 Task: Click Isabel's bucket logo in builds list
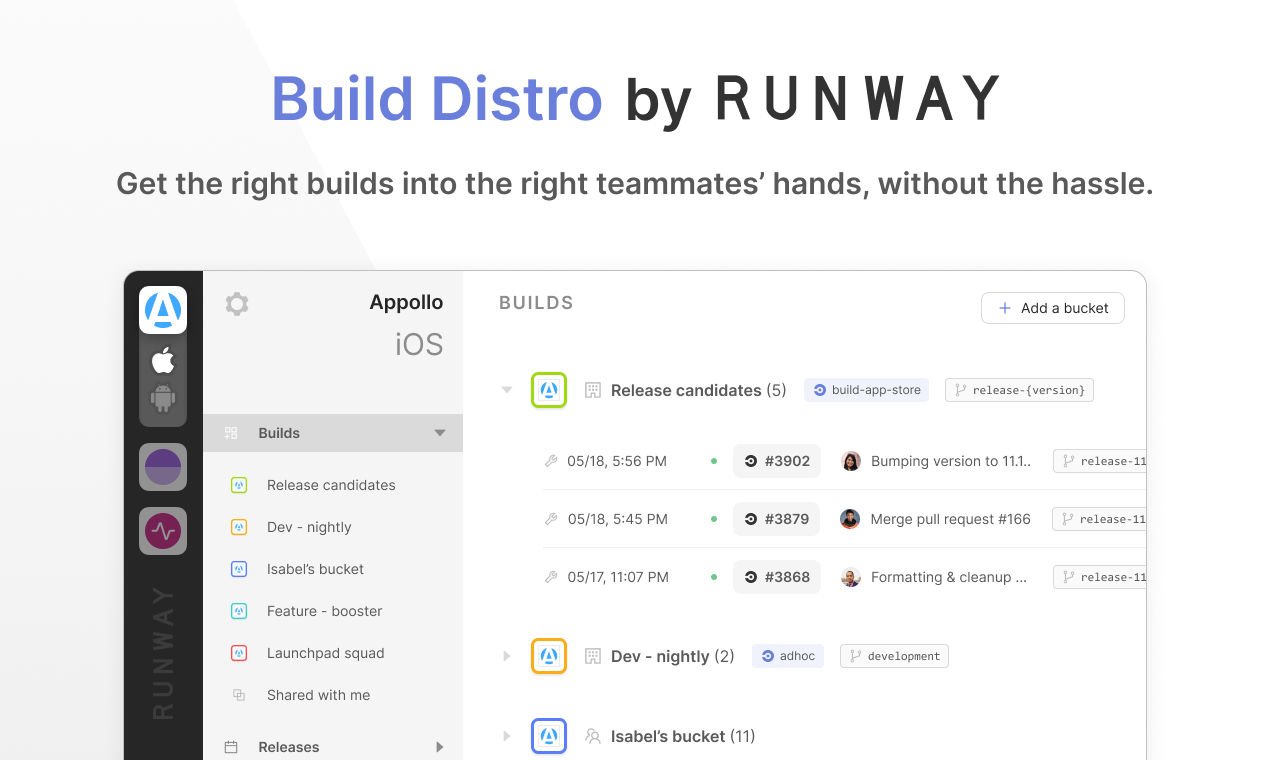tap(549, 736)
